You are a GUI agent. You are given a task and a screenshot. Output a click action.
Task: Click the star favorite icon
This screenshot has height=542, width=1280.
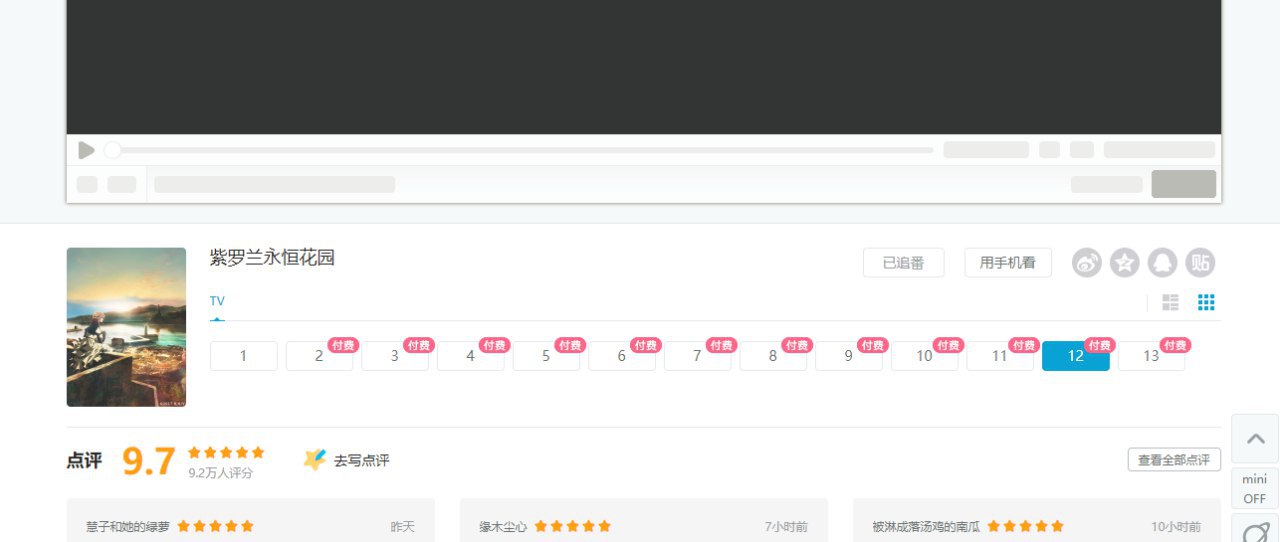1125,263
